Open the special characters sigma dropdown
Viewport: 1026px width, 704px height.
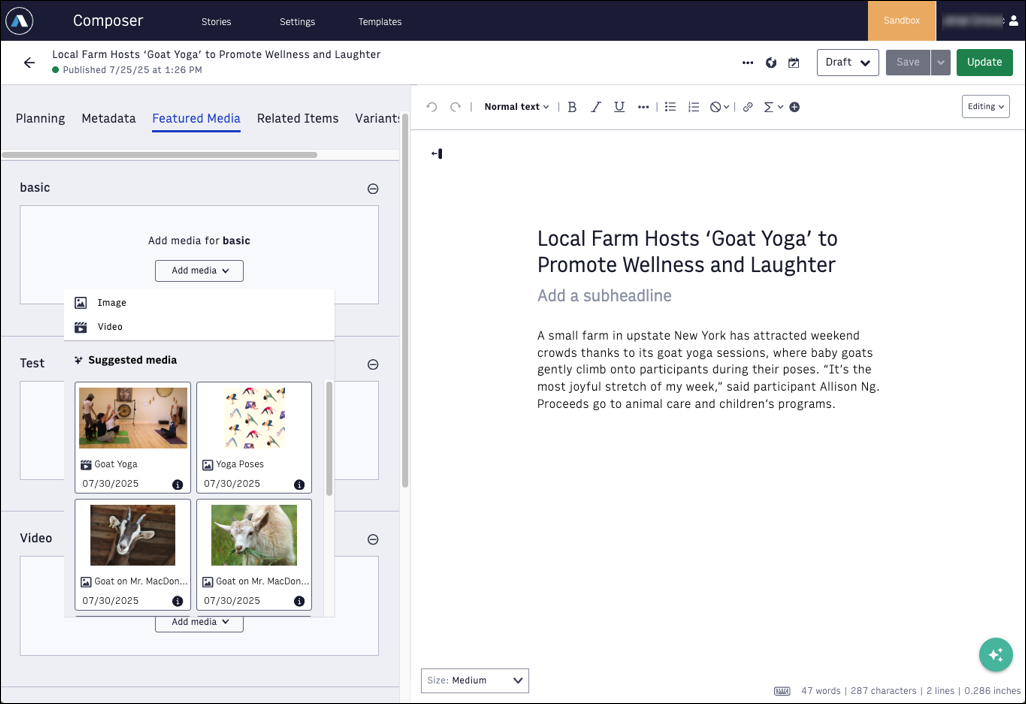[773, 107]
